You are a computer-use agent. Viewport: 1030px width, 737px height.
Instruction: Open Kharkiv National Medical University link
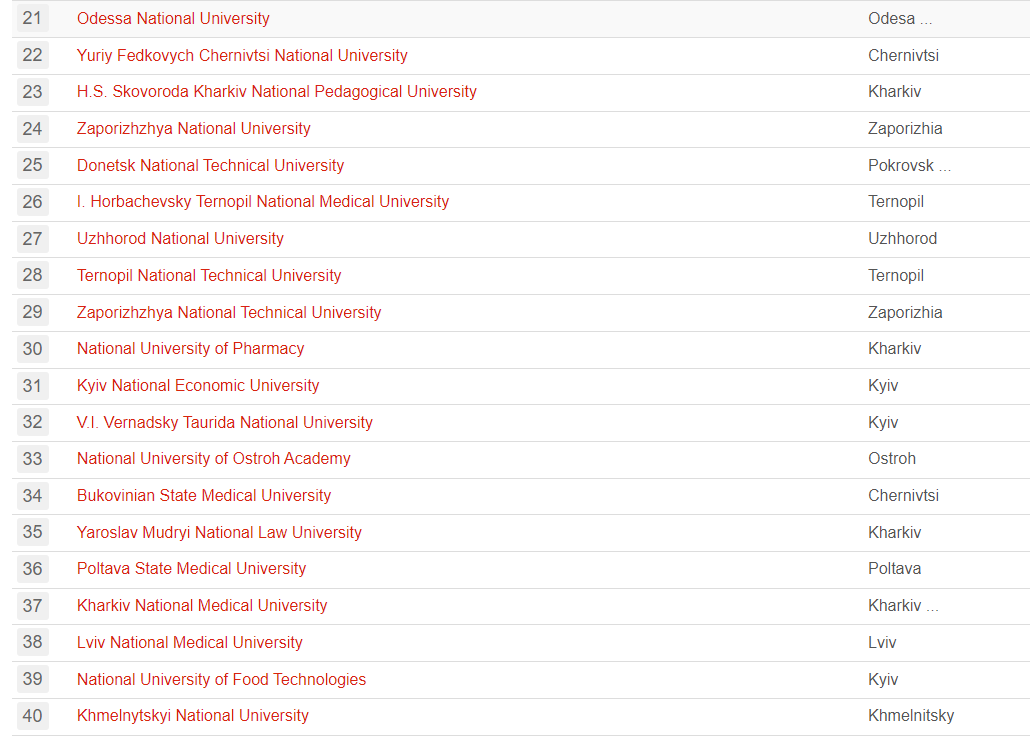(x=202, y=606)
